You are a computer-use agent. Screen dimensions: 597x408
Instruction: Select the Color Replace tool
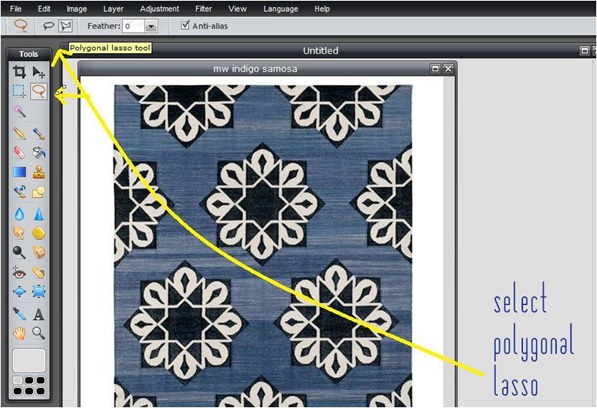click(19, 191)
